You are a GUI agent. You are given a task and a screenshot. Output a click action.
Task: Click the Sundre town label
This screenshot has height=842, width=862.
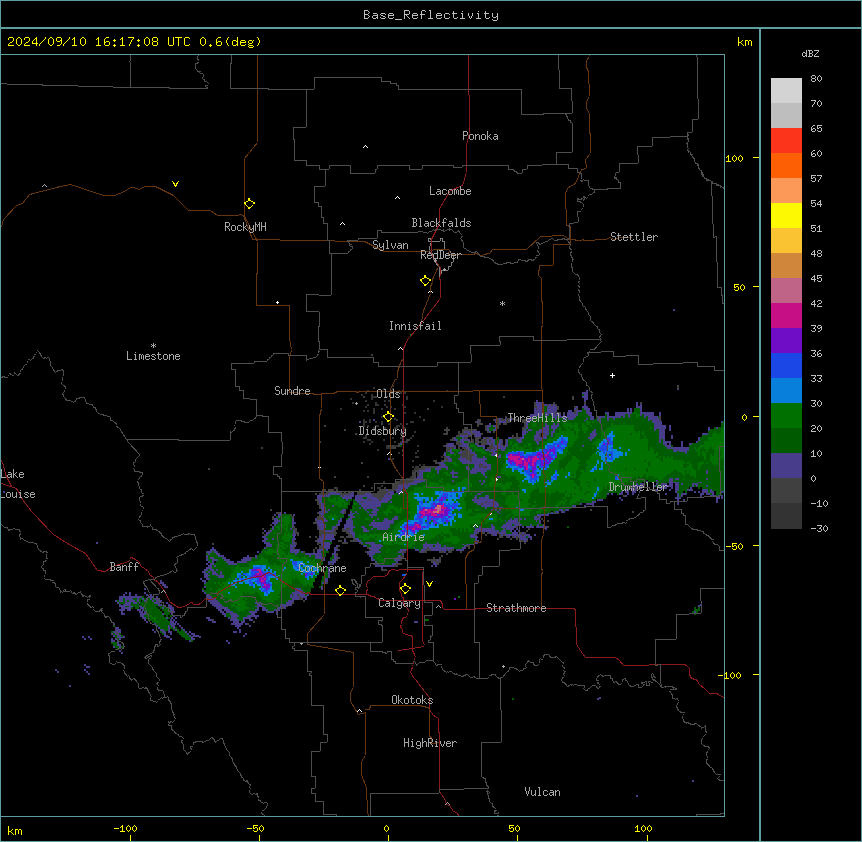click(x=292, y=391)
